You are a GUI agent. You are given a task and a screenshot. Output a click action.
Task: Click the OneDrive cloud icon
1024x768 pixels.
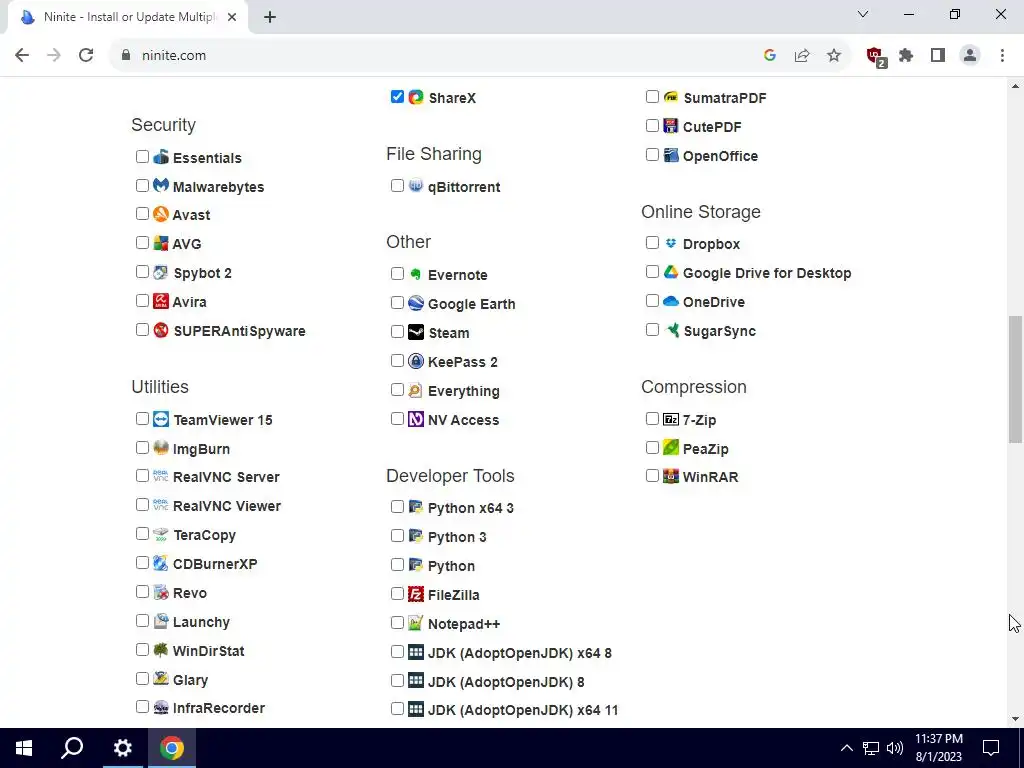(671, 301)
